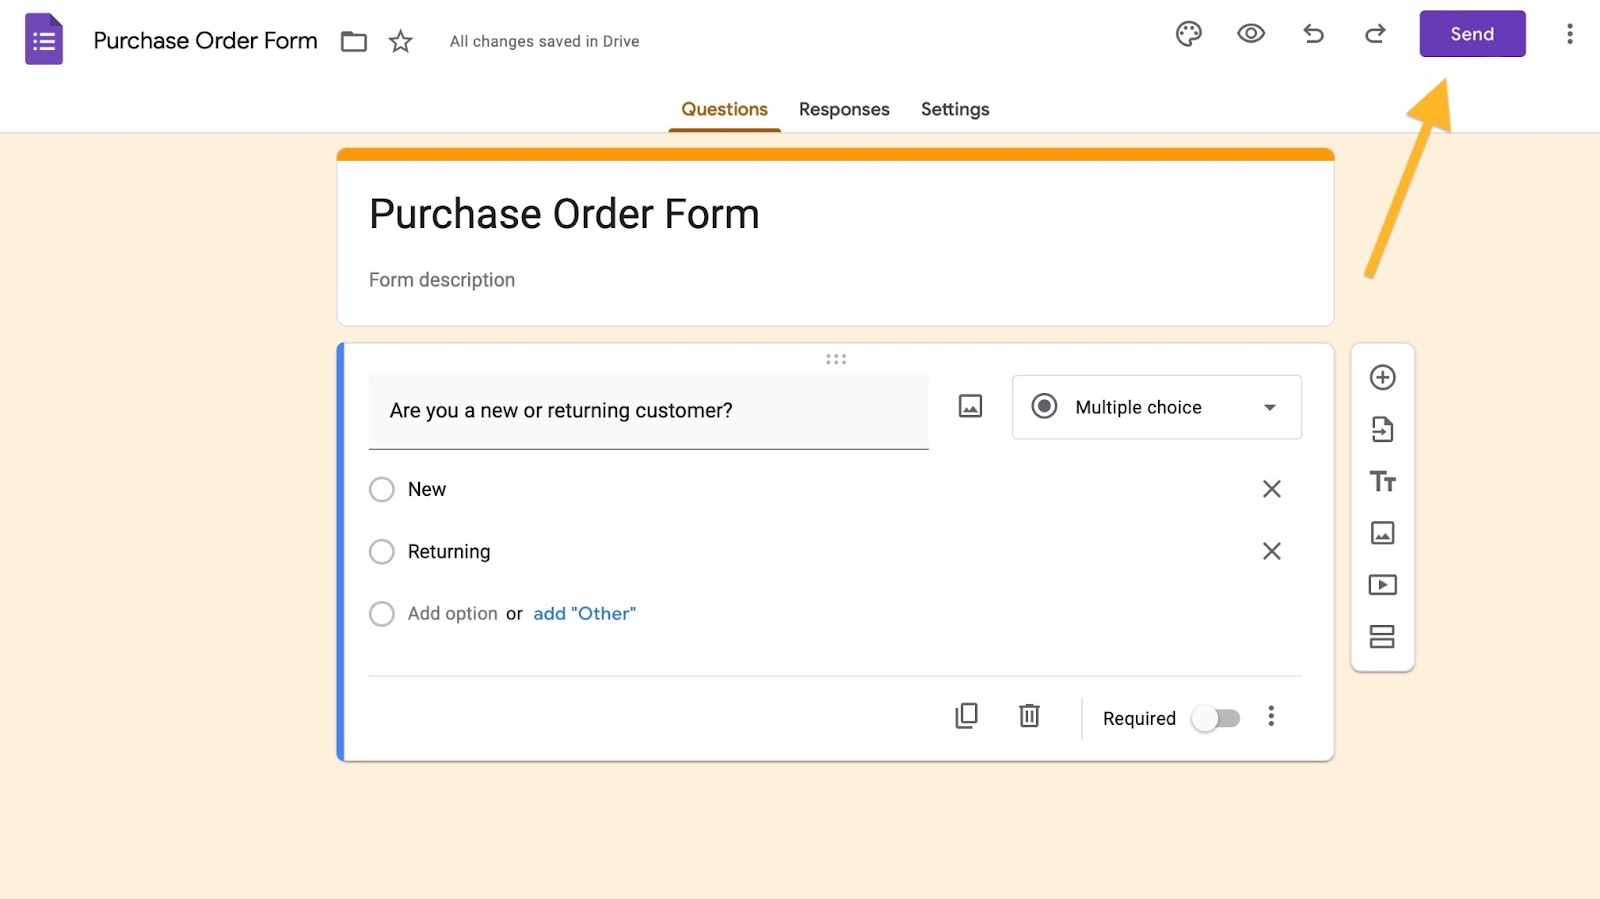Select the New radio option
The width and height of the screenshot is (1600, 900).
(382, 489)
